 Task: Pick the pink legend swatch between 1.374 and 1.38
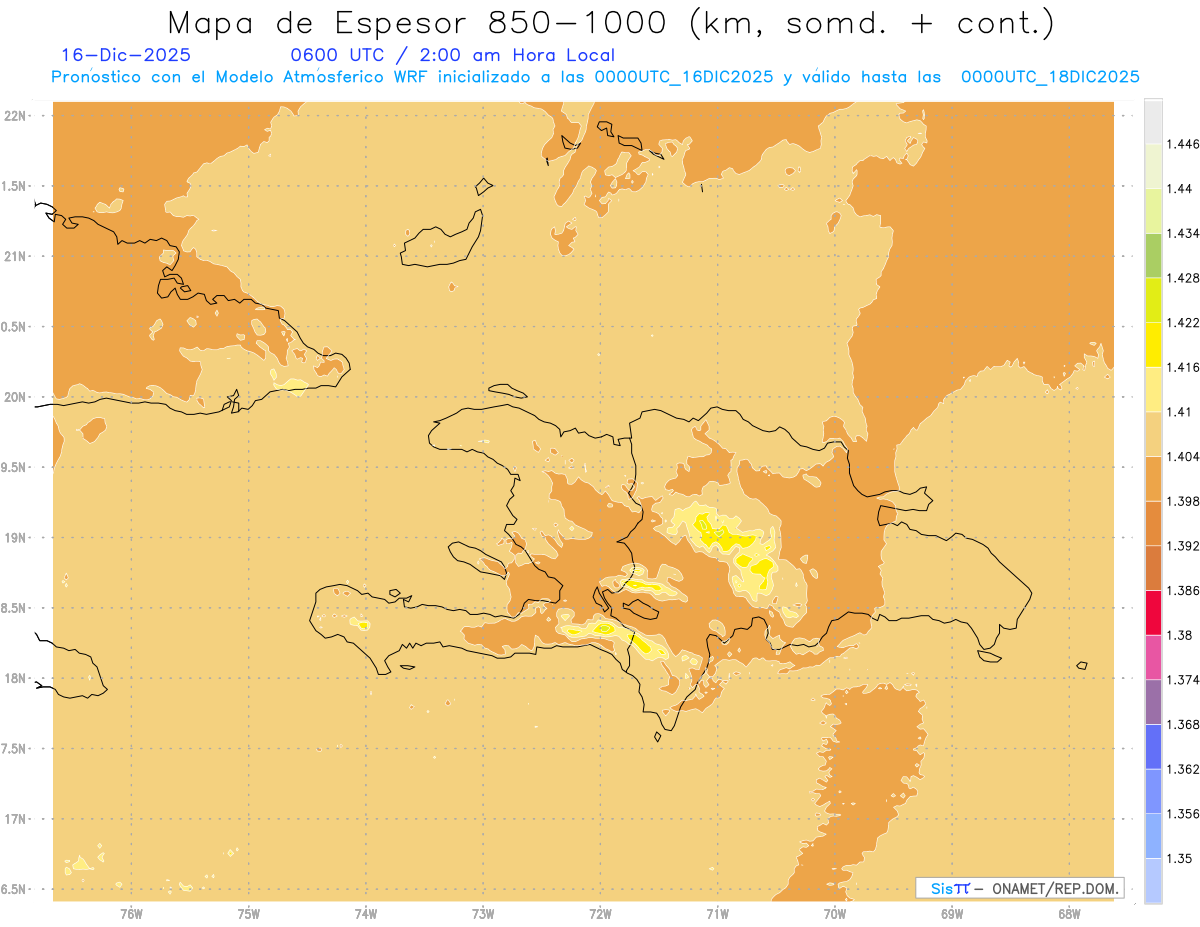tap(1153, 657)
